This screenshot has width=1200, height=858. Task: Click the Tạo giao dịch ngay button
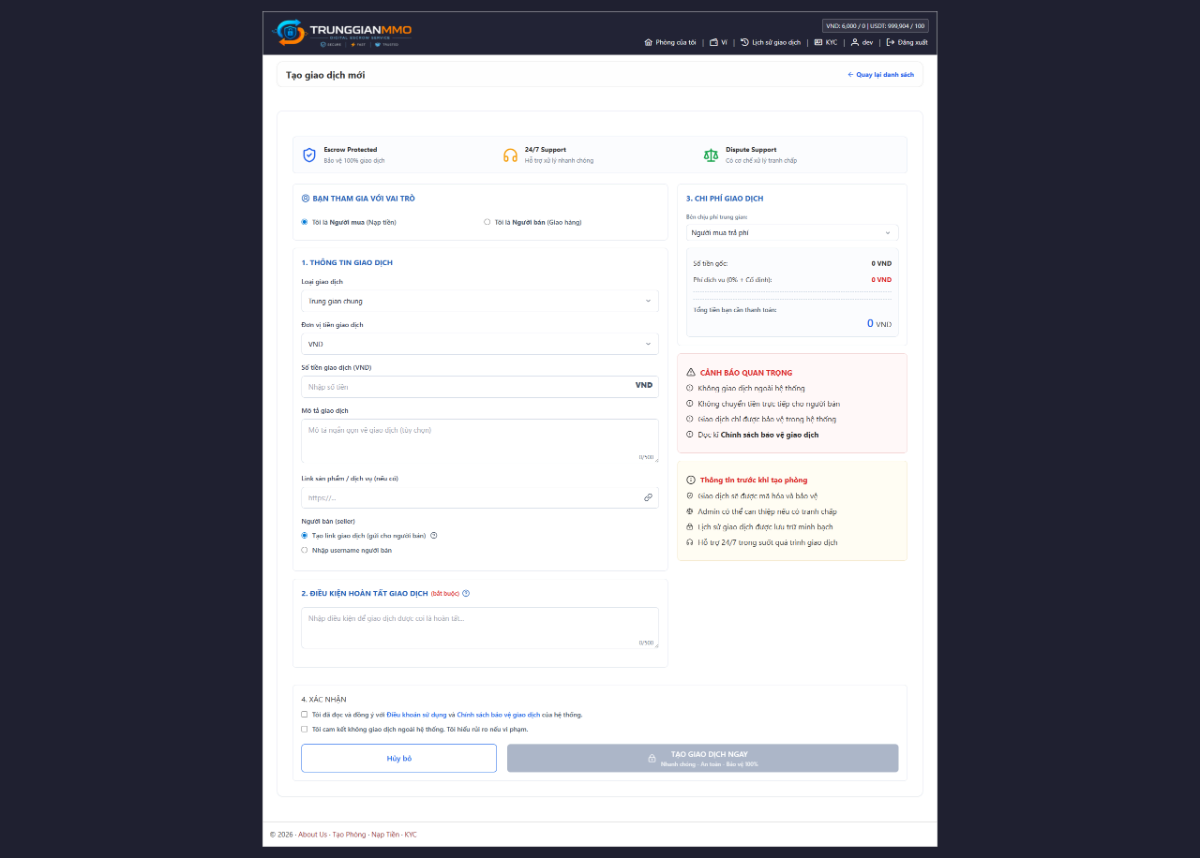point(703,758)
